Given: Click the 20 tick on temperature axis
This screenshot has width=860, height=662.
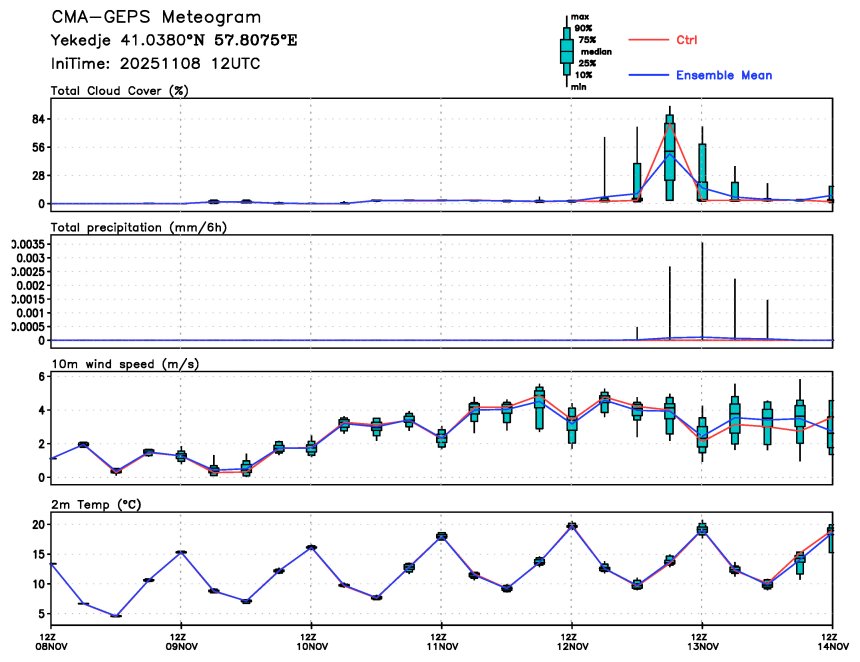Looking at the screenshot, I should point(40,525).
